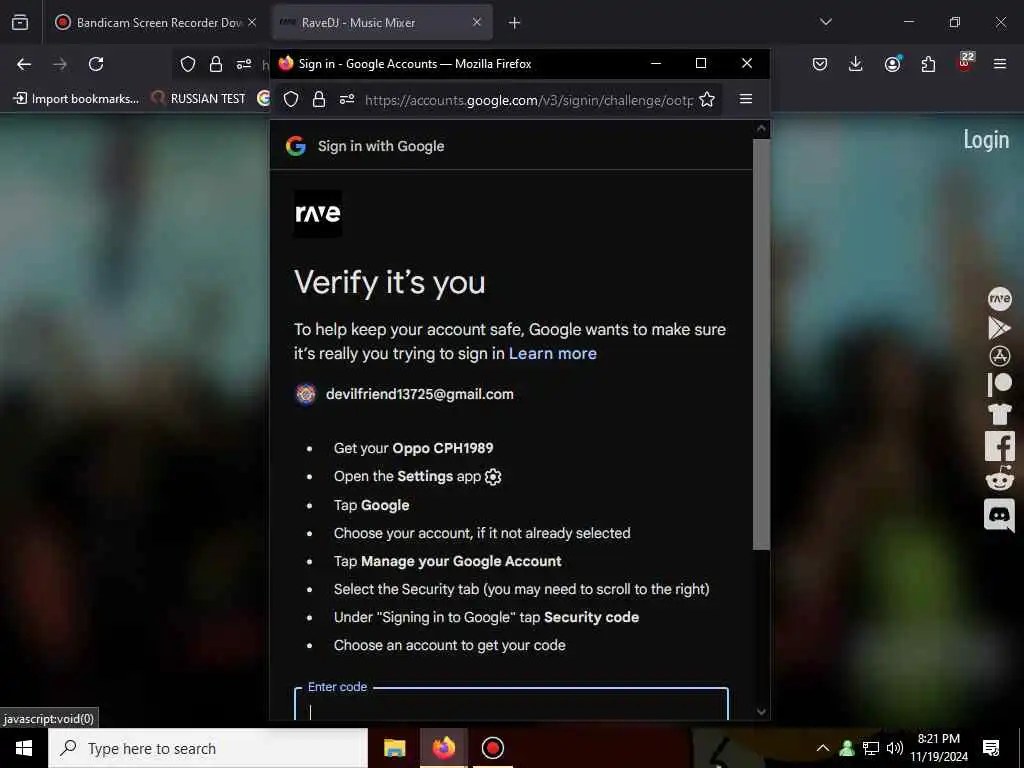Viewport: 1024px width, 768px height.
Task: Close the RaveDJ - Music Mixer tab
Action: click(477, 22)
